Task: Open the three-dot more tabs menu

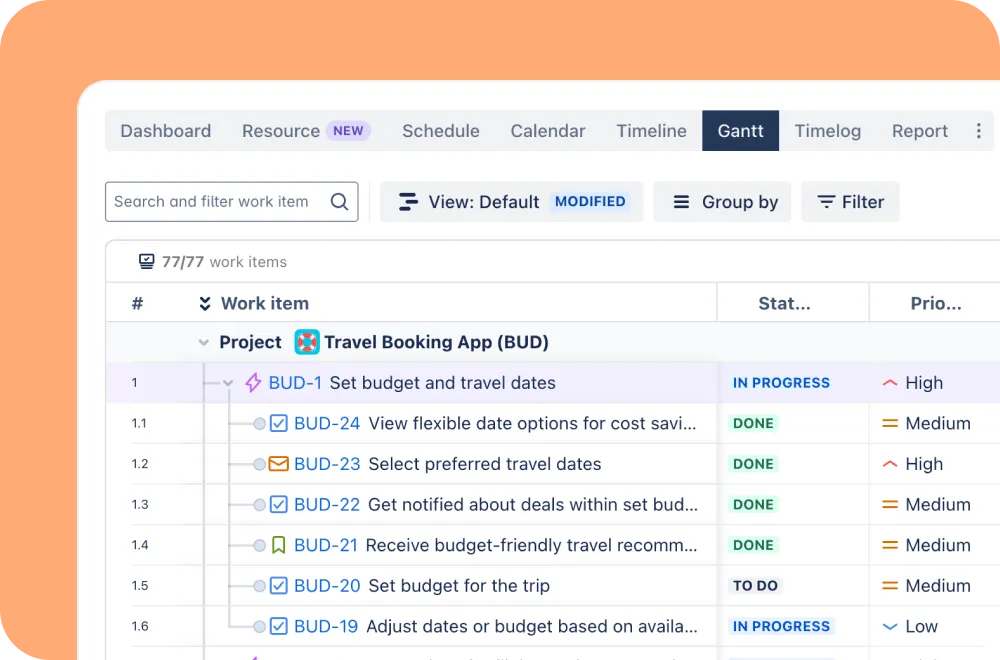Action: click(x=978, y=131)
